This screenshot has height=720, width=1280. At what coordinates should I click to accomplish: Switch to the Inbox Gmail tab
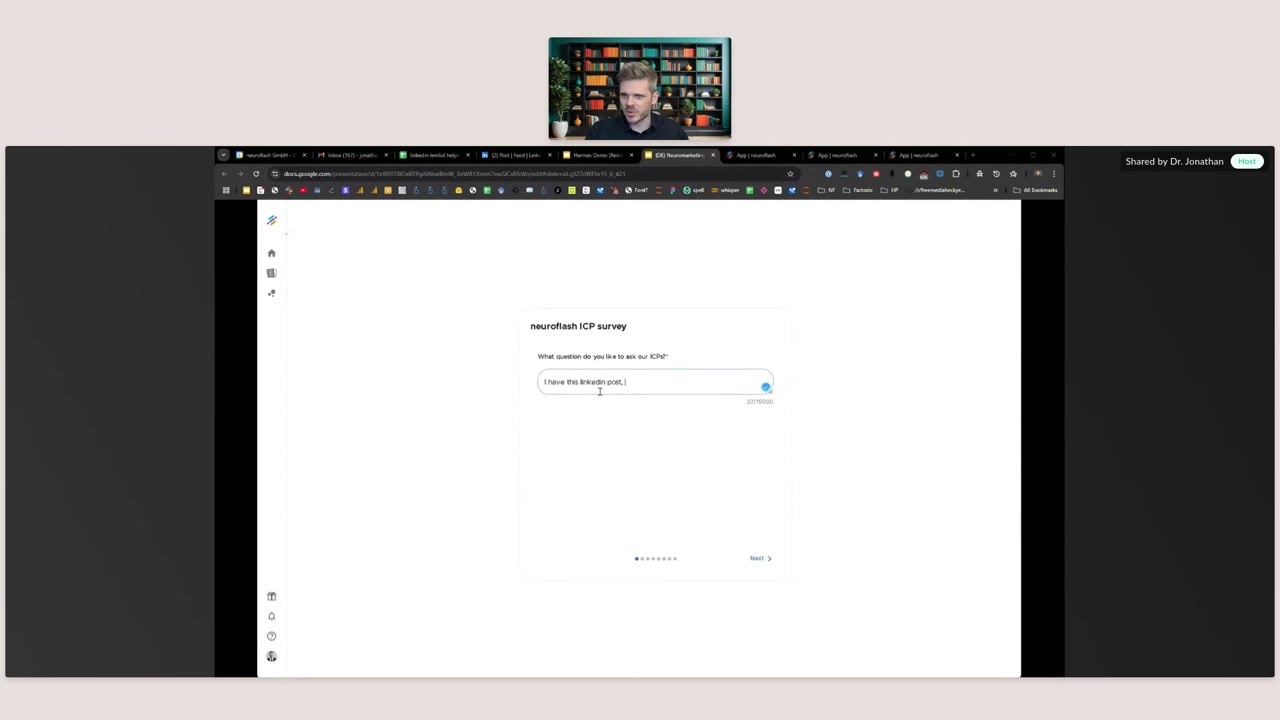click(347, 155)
